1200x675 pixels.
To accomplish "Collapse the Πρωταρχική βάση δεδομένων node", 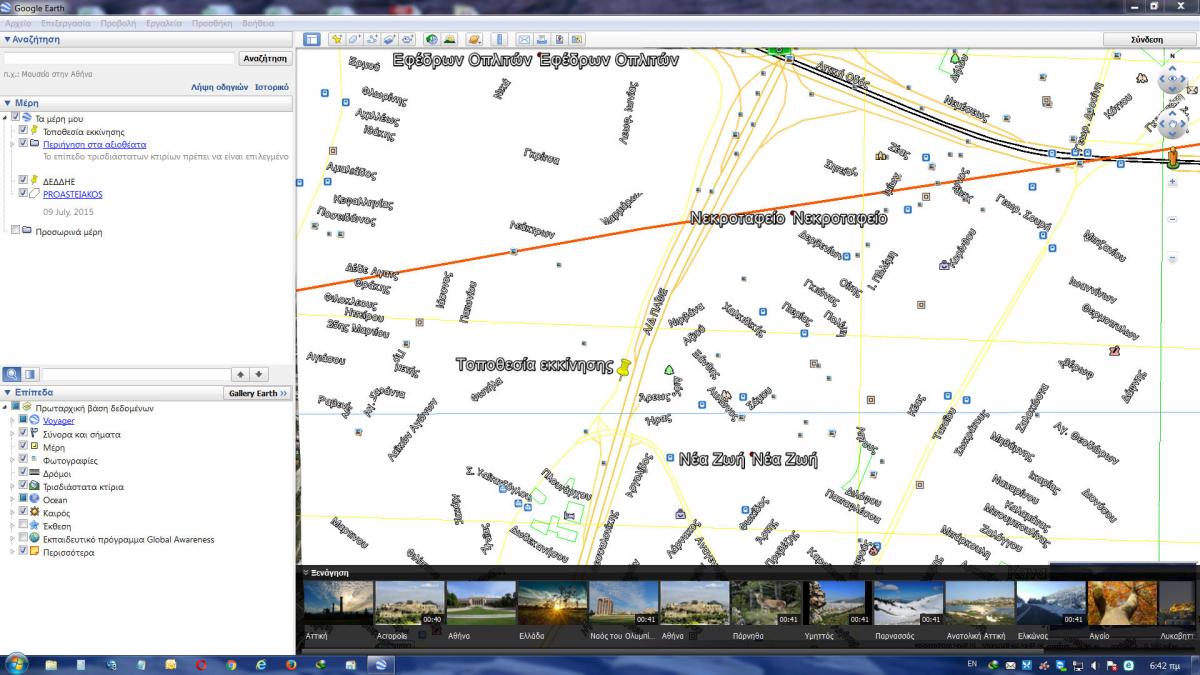I will click(6, 408).
